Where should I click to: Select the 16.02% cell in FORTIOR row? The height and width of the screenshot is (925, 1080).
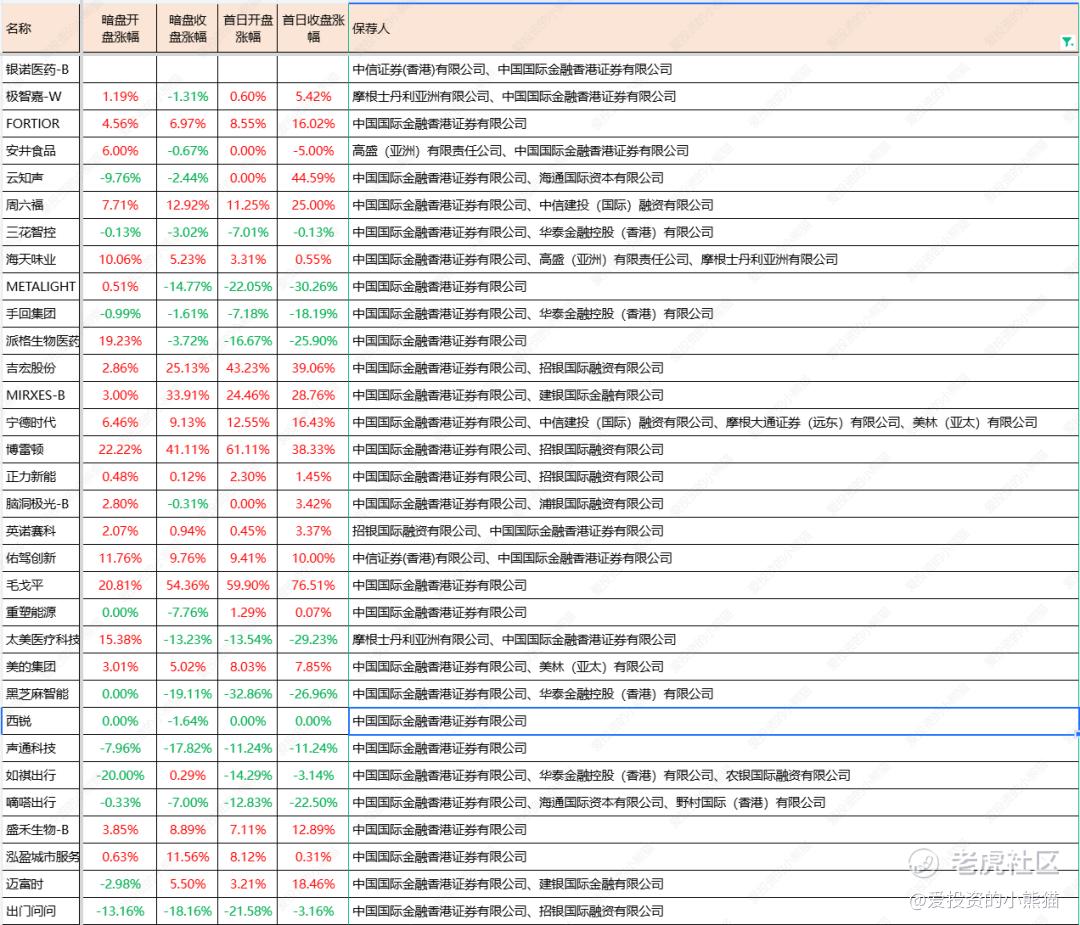313,124
